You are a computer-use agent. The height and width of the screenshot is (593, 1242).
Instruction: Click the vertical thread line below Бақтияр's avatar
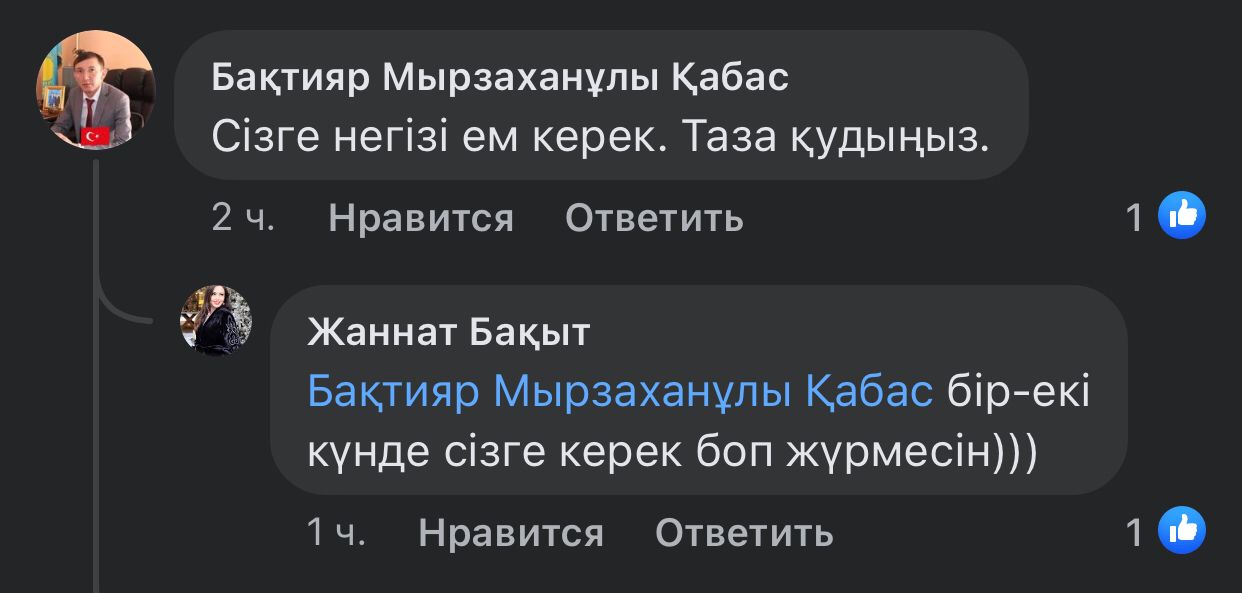[96, 420]
